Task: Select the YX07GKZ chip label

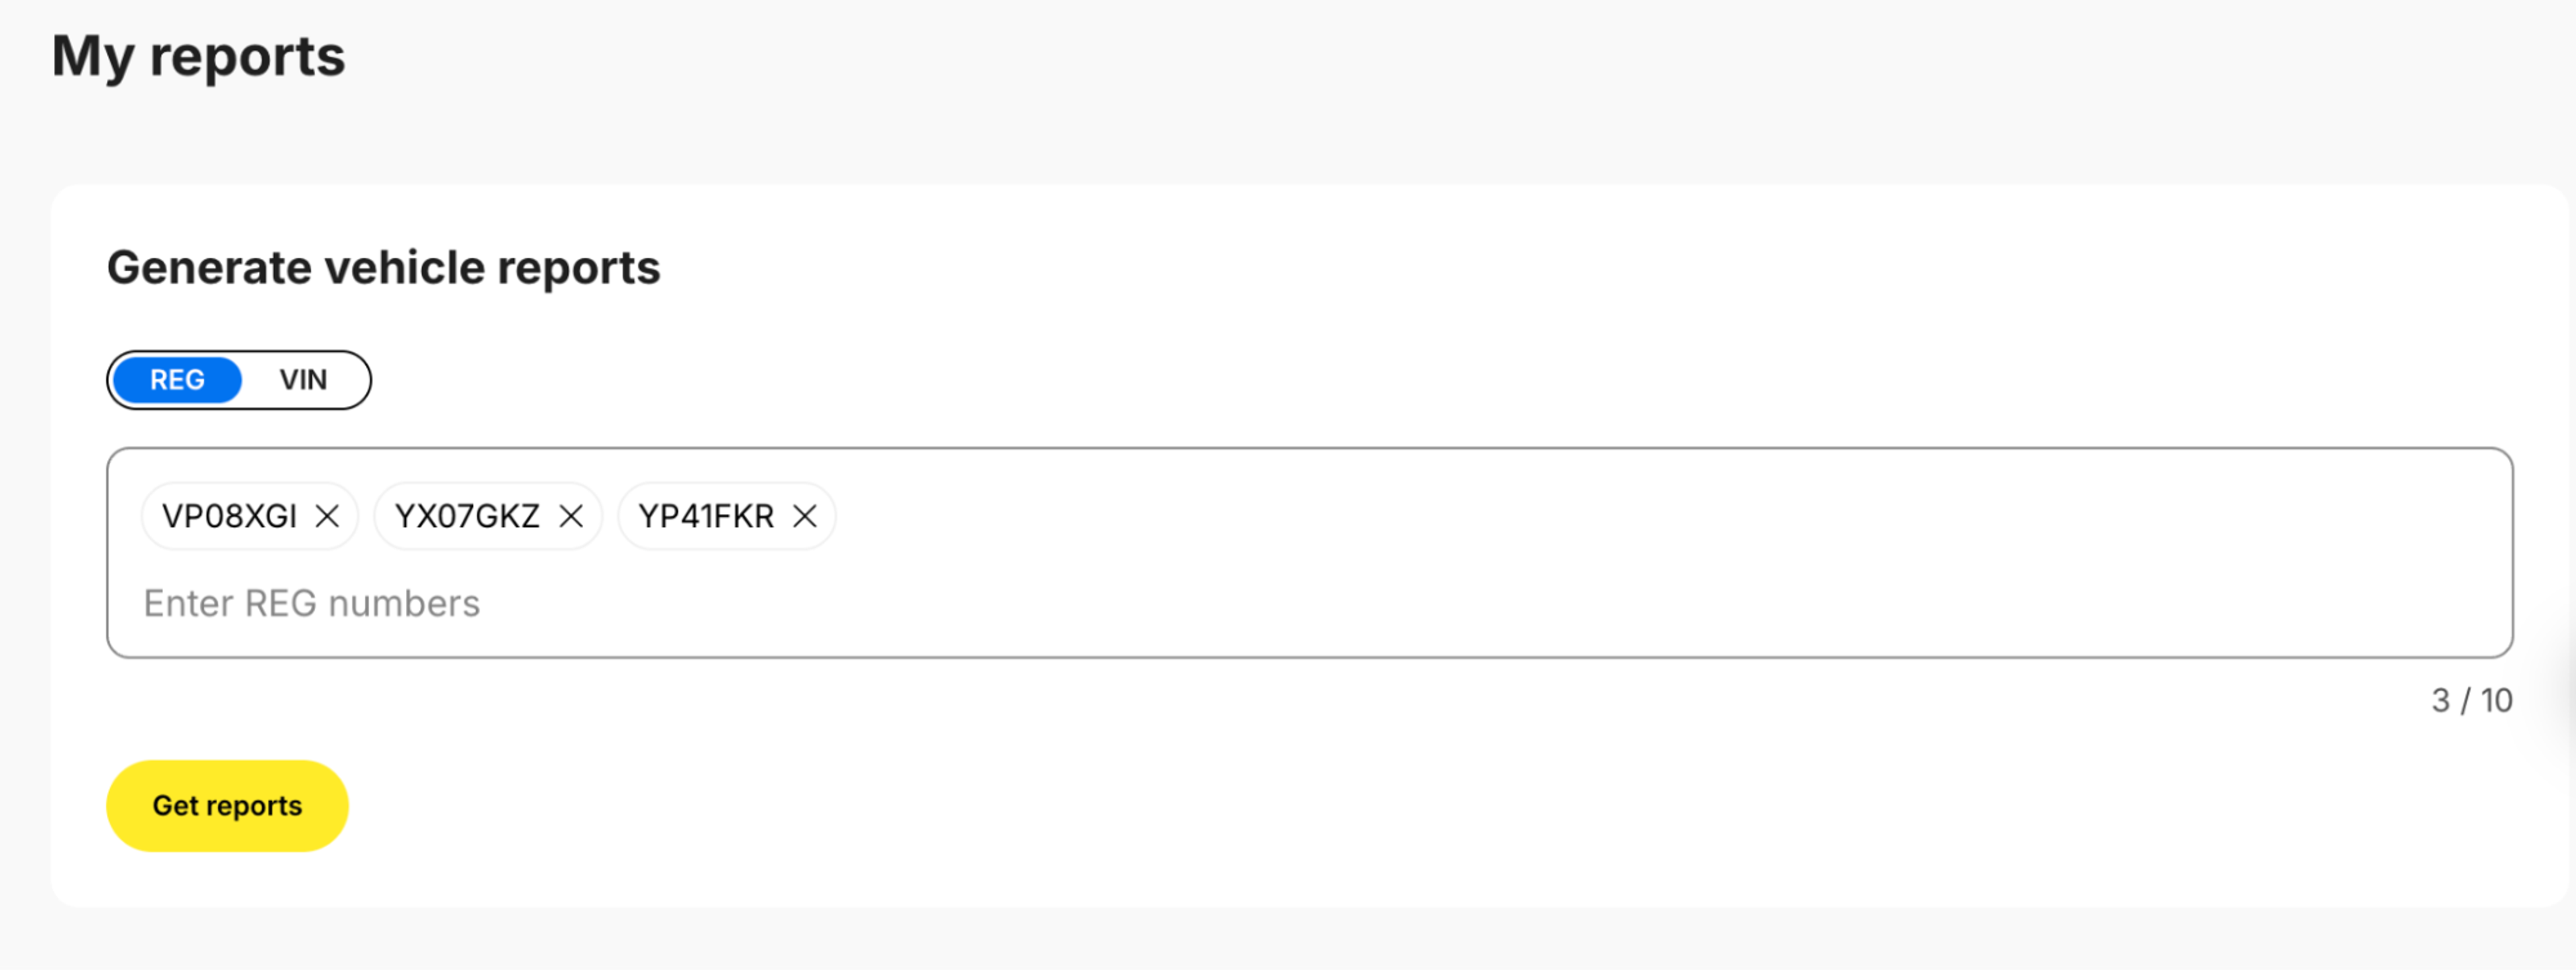Action: tap(467, 516)
